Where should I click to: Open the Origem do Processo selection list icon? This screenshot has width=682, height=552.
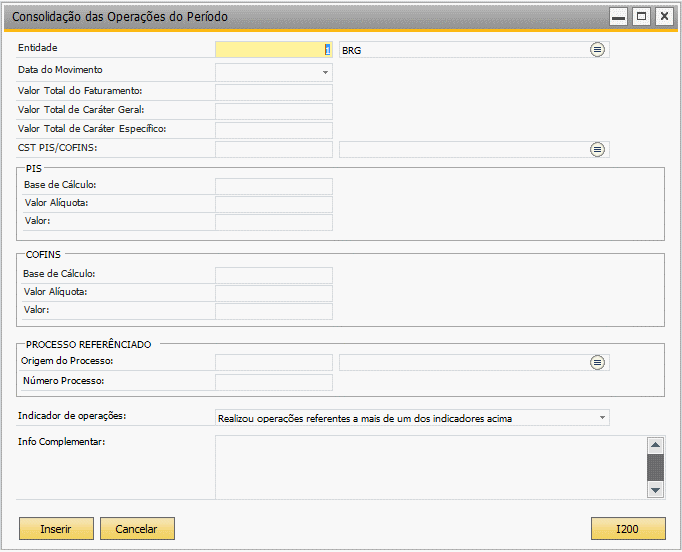coord(597,362)
